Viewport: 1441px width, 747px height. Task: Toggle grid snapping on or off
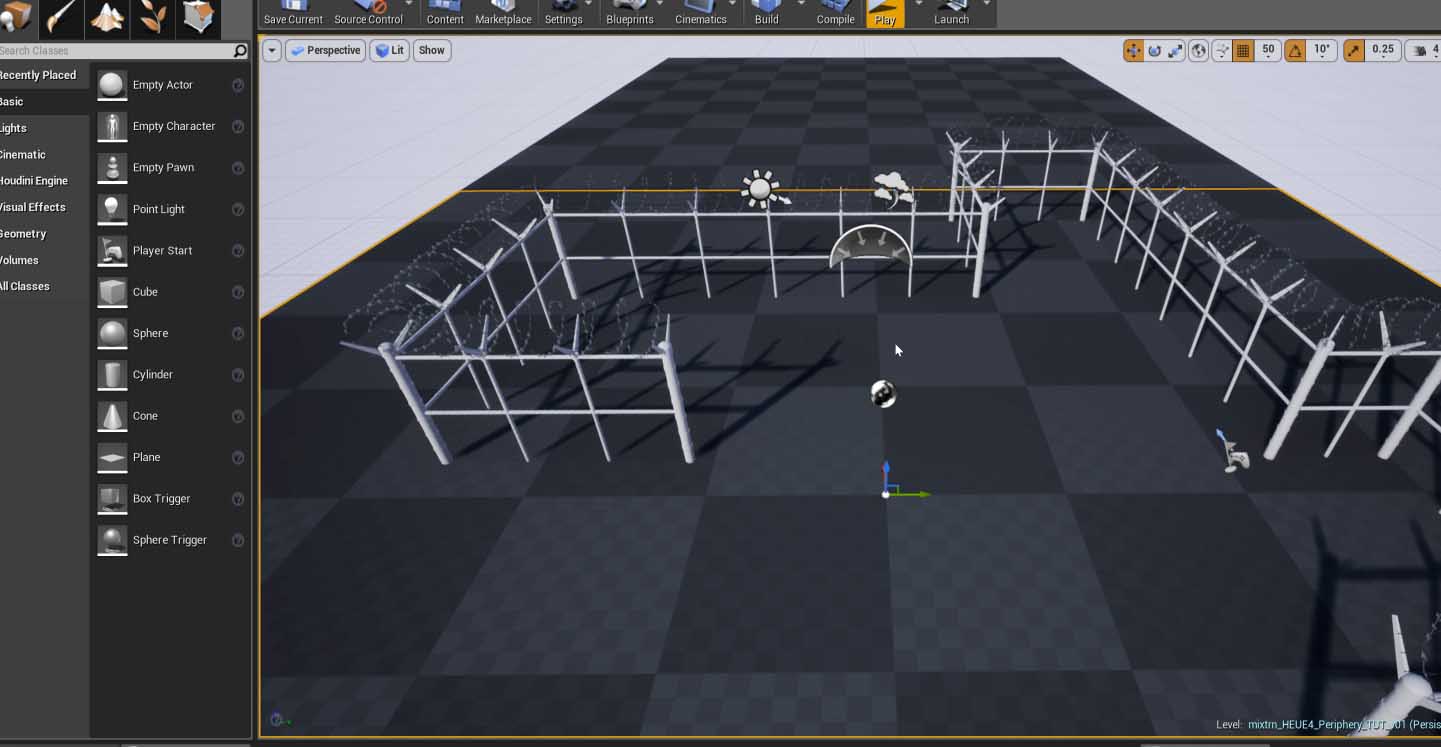(1243, 50)
